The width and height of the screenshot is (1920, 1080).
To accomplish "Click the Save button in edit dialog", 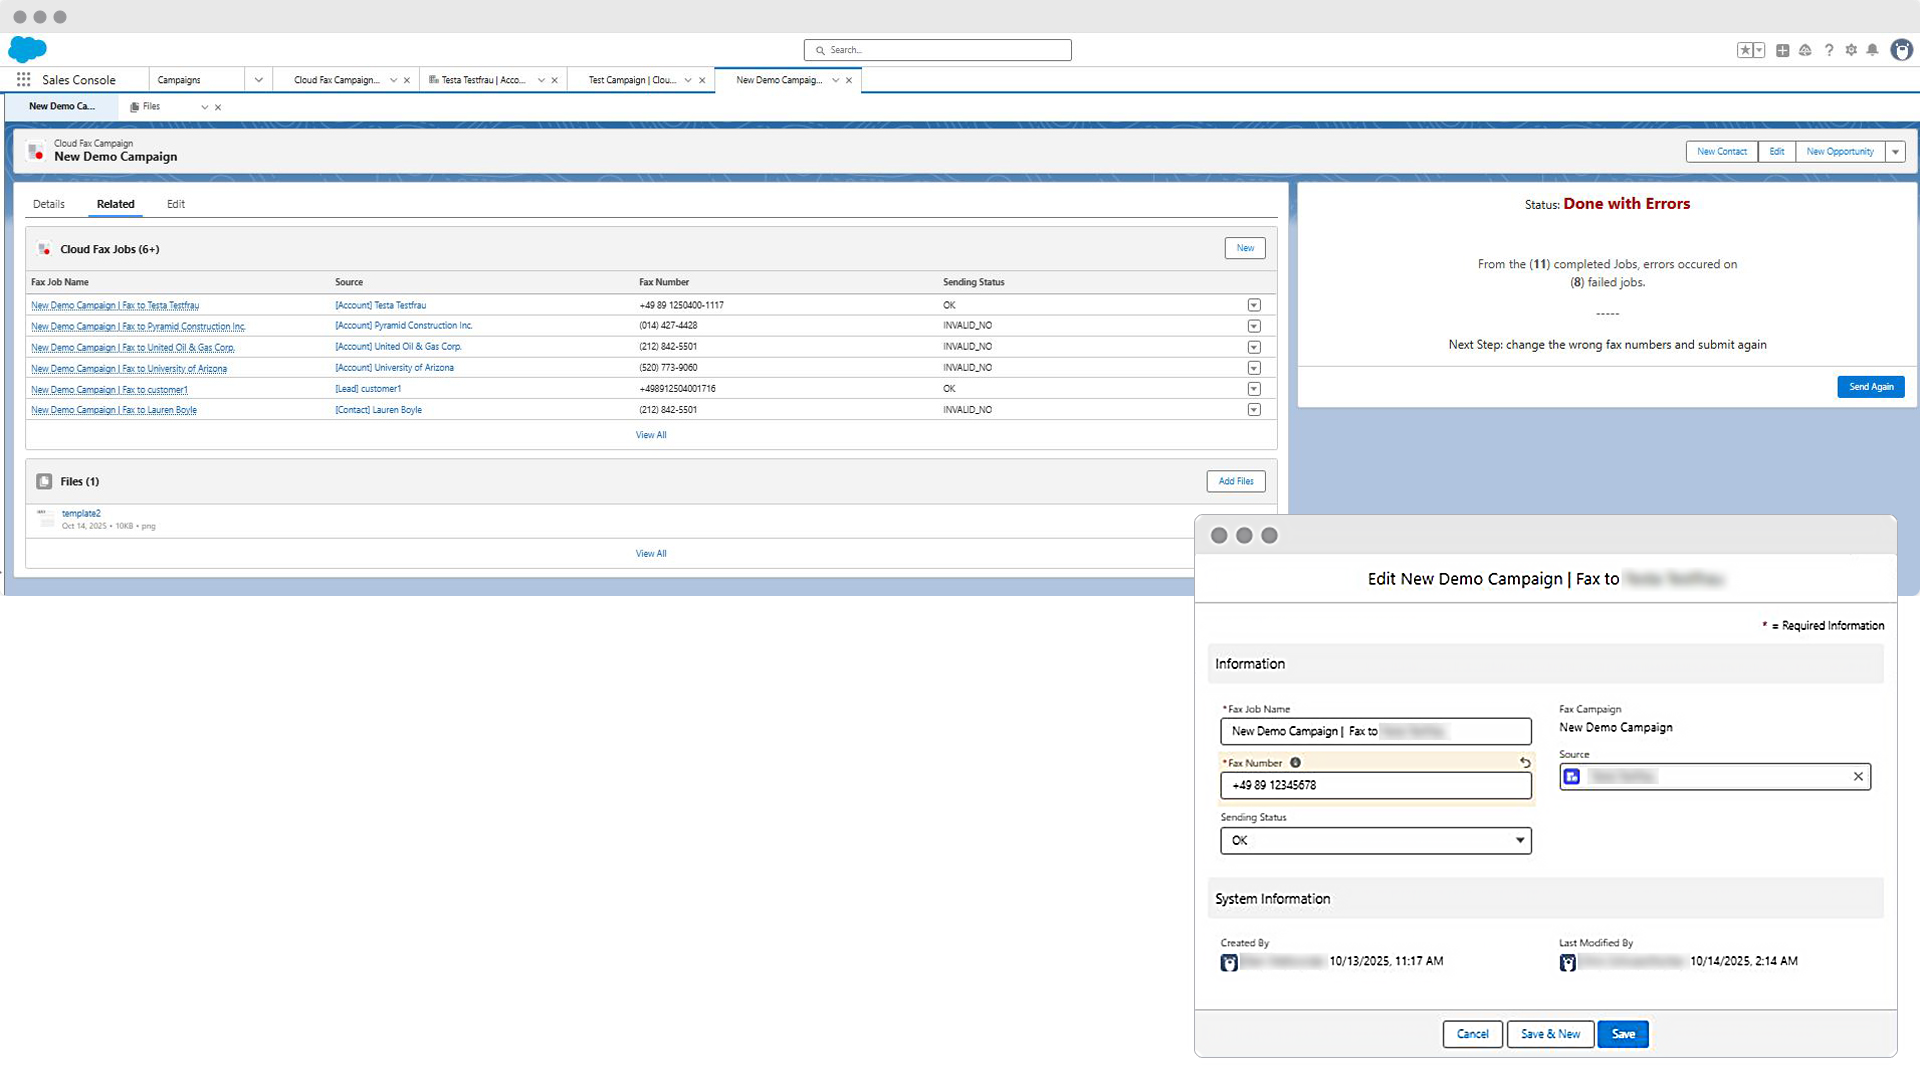I will [x=1622, y=1034].
